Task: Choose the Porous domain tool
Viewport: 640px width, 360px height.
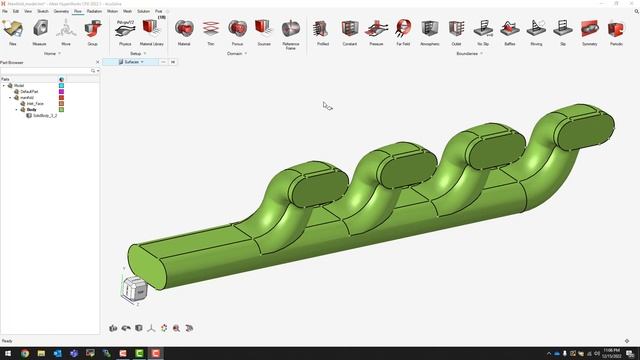Action: pos(237,32)
